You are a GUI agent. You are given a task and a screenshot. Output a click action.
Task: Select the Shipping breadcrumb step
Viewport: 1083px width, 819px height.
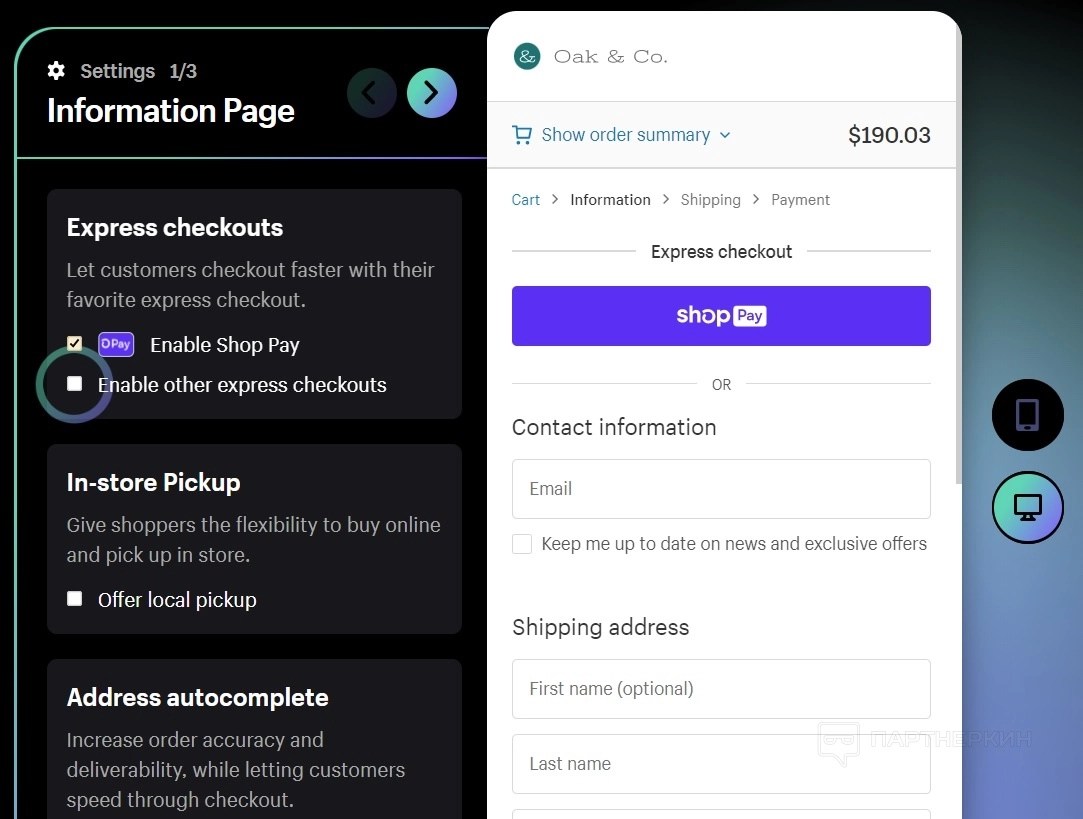tap(710, 200)
